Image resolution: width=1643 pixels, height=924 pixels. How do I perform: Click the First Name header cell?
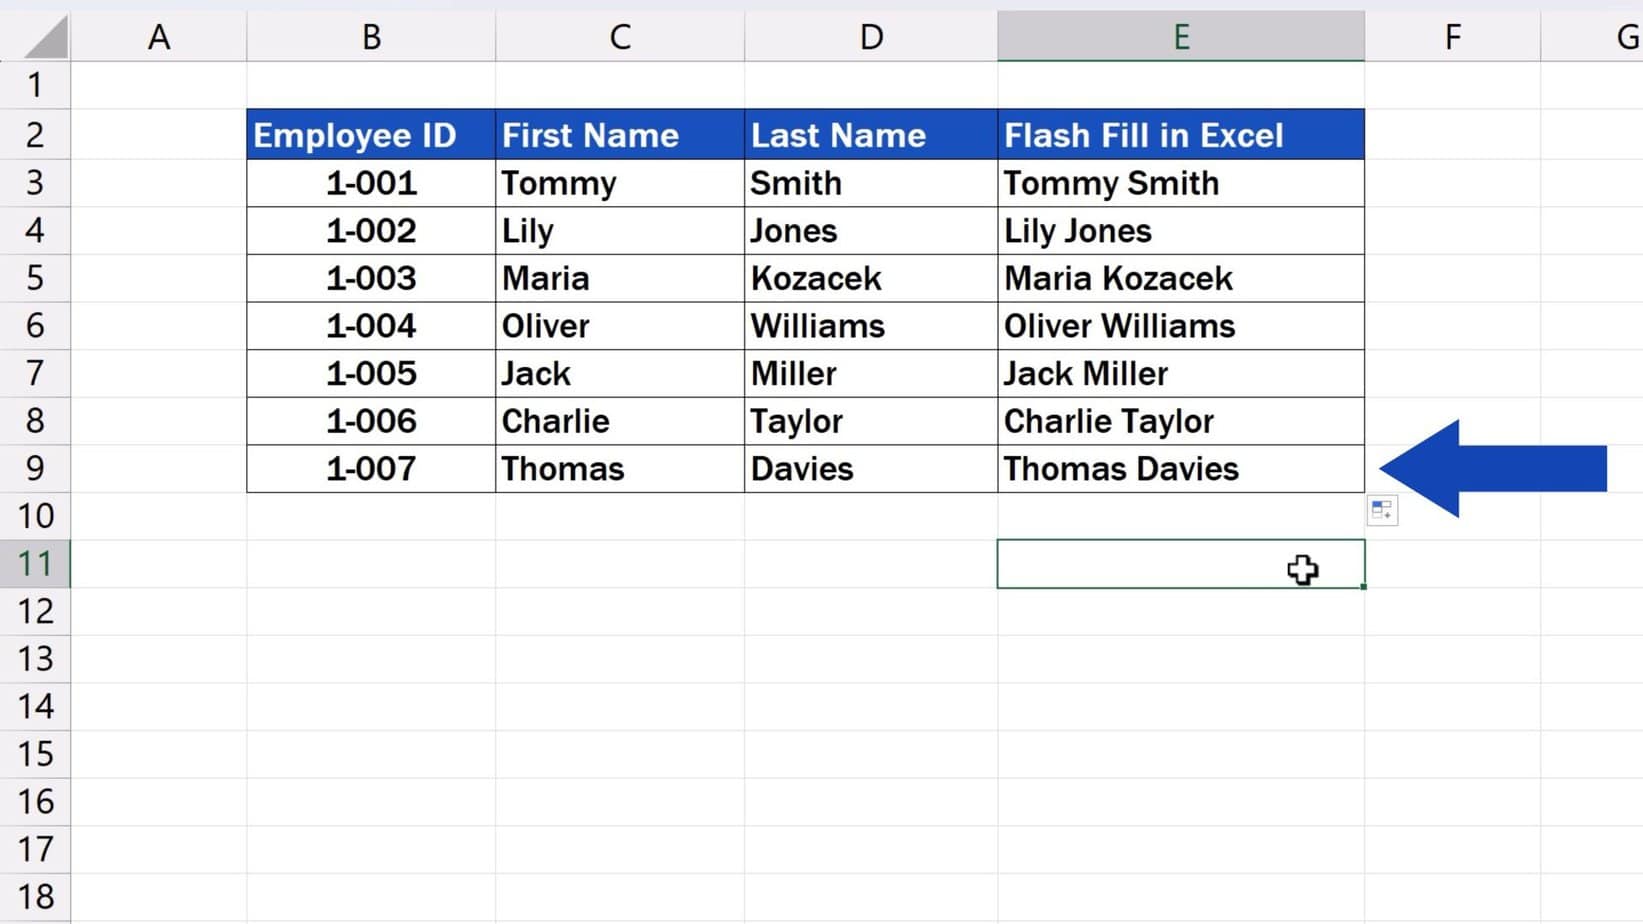620,135
